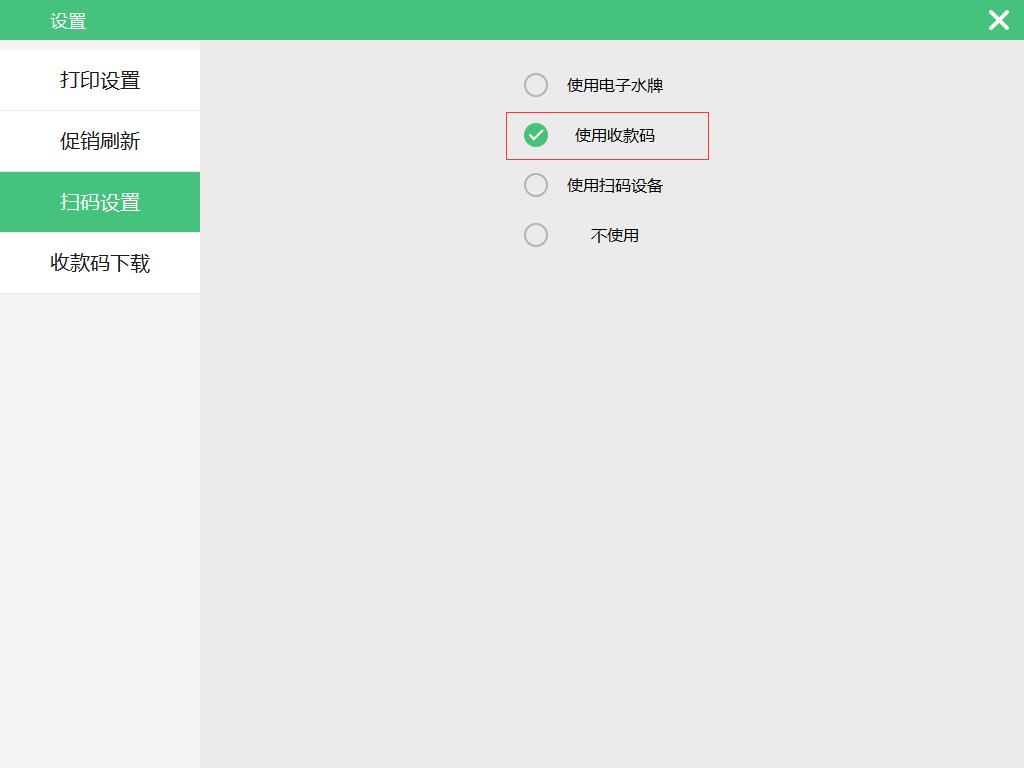
Task: Select the 不使用 radio button
Action: pos(536,235)
